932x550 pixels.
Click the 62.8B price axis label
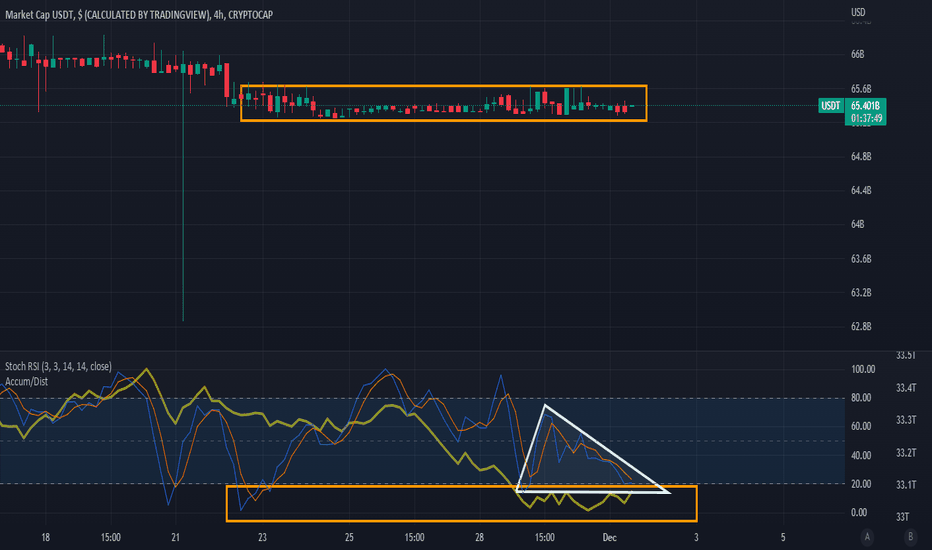pos(861,326)
